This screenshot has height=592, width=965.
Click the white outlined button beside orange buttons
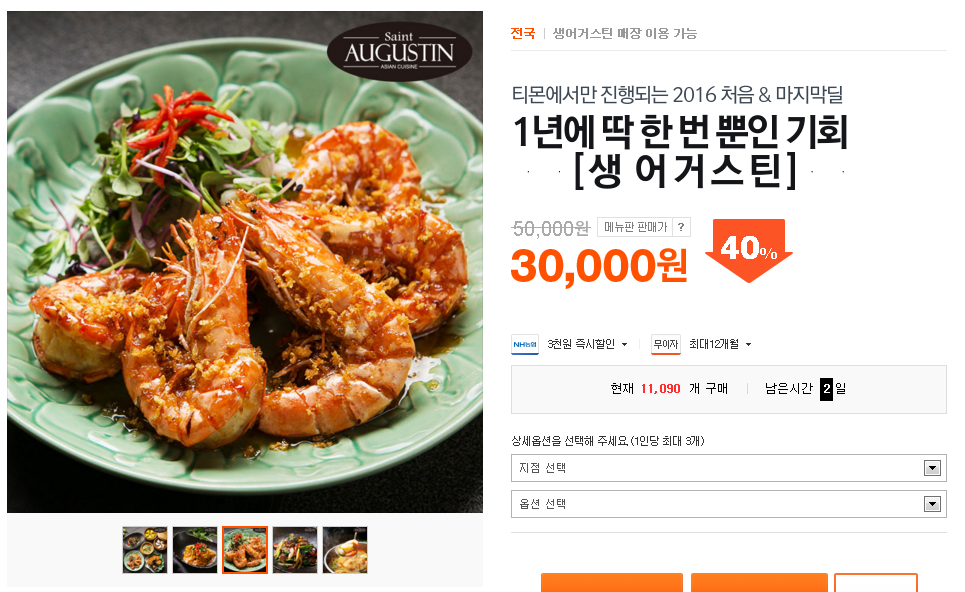pos(876,583)
